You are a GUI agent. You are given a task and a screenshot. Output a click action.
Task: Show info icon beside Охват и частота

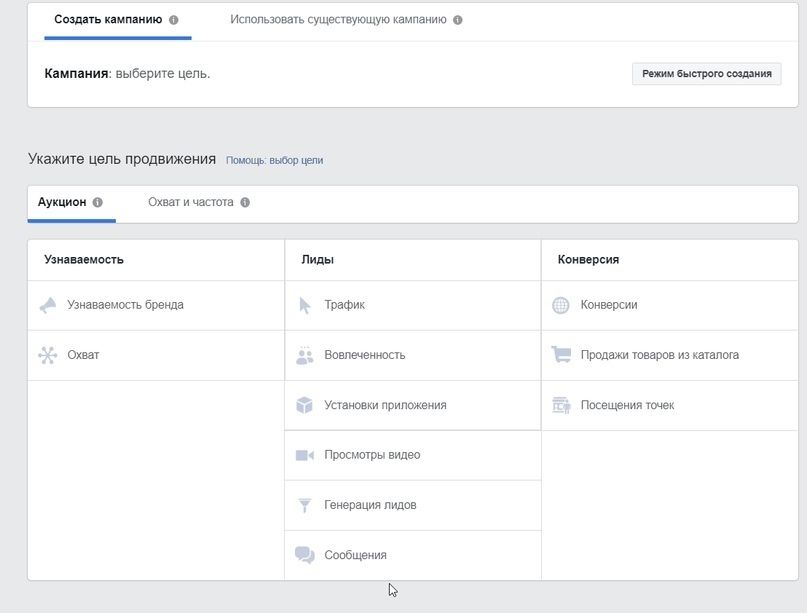(245, 202)
